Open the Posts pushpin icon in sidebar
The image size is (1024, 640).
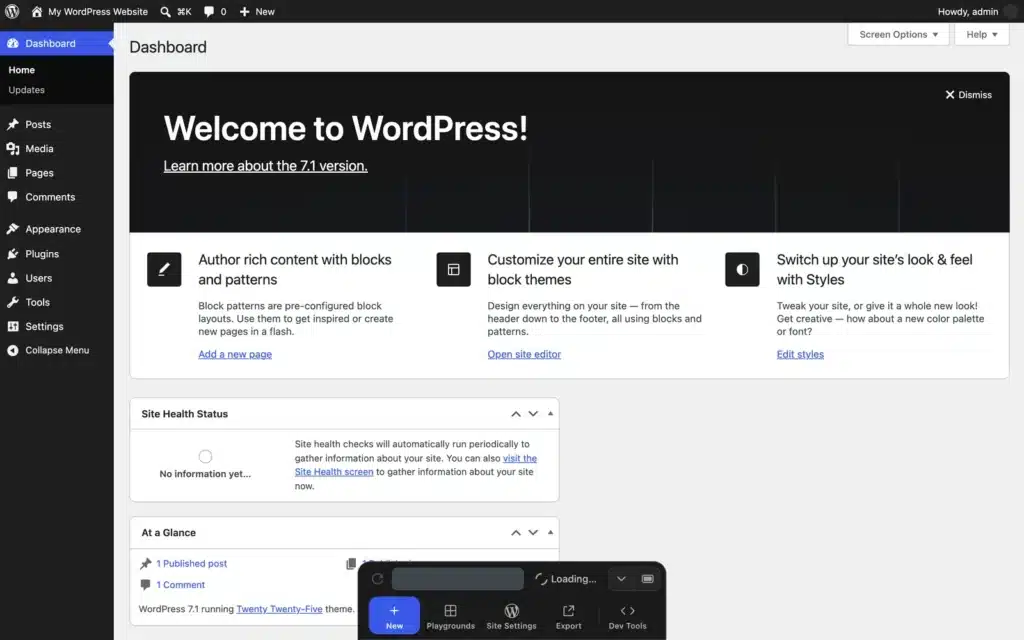[12, 124]
